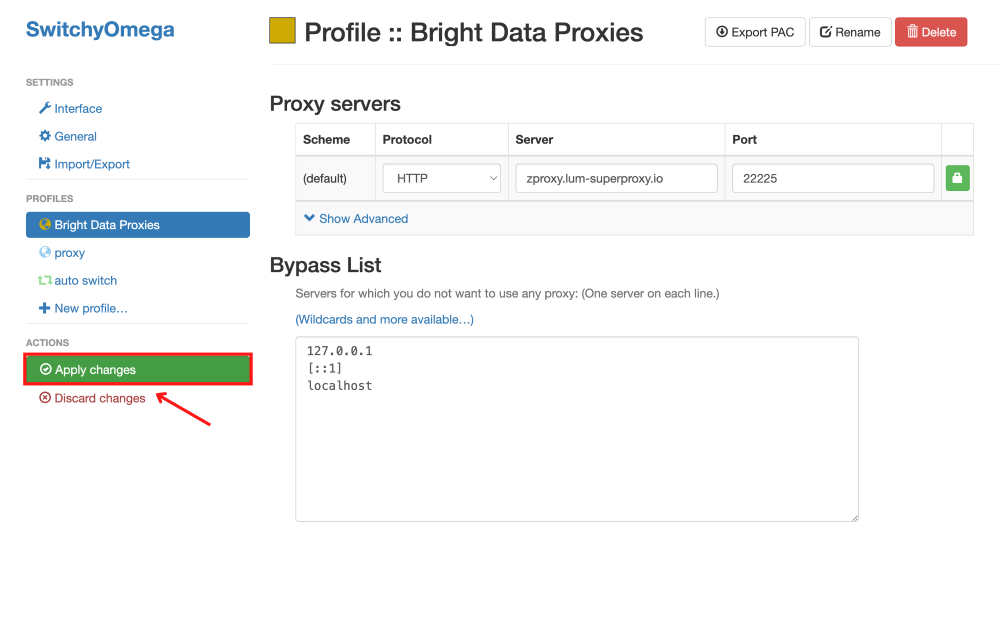This screenshot has width=1000, height=625.
Task: Click the globe icon on the proxy profile
Action: [x=43, y=252]
